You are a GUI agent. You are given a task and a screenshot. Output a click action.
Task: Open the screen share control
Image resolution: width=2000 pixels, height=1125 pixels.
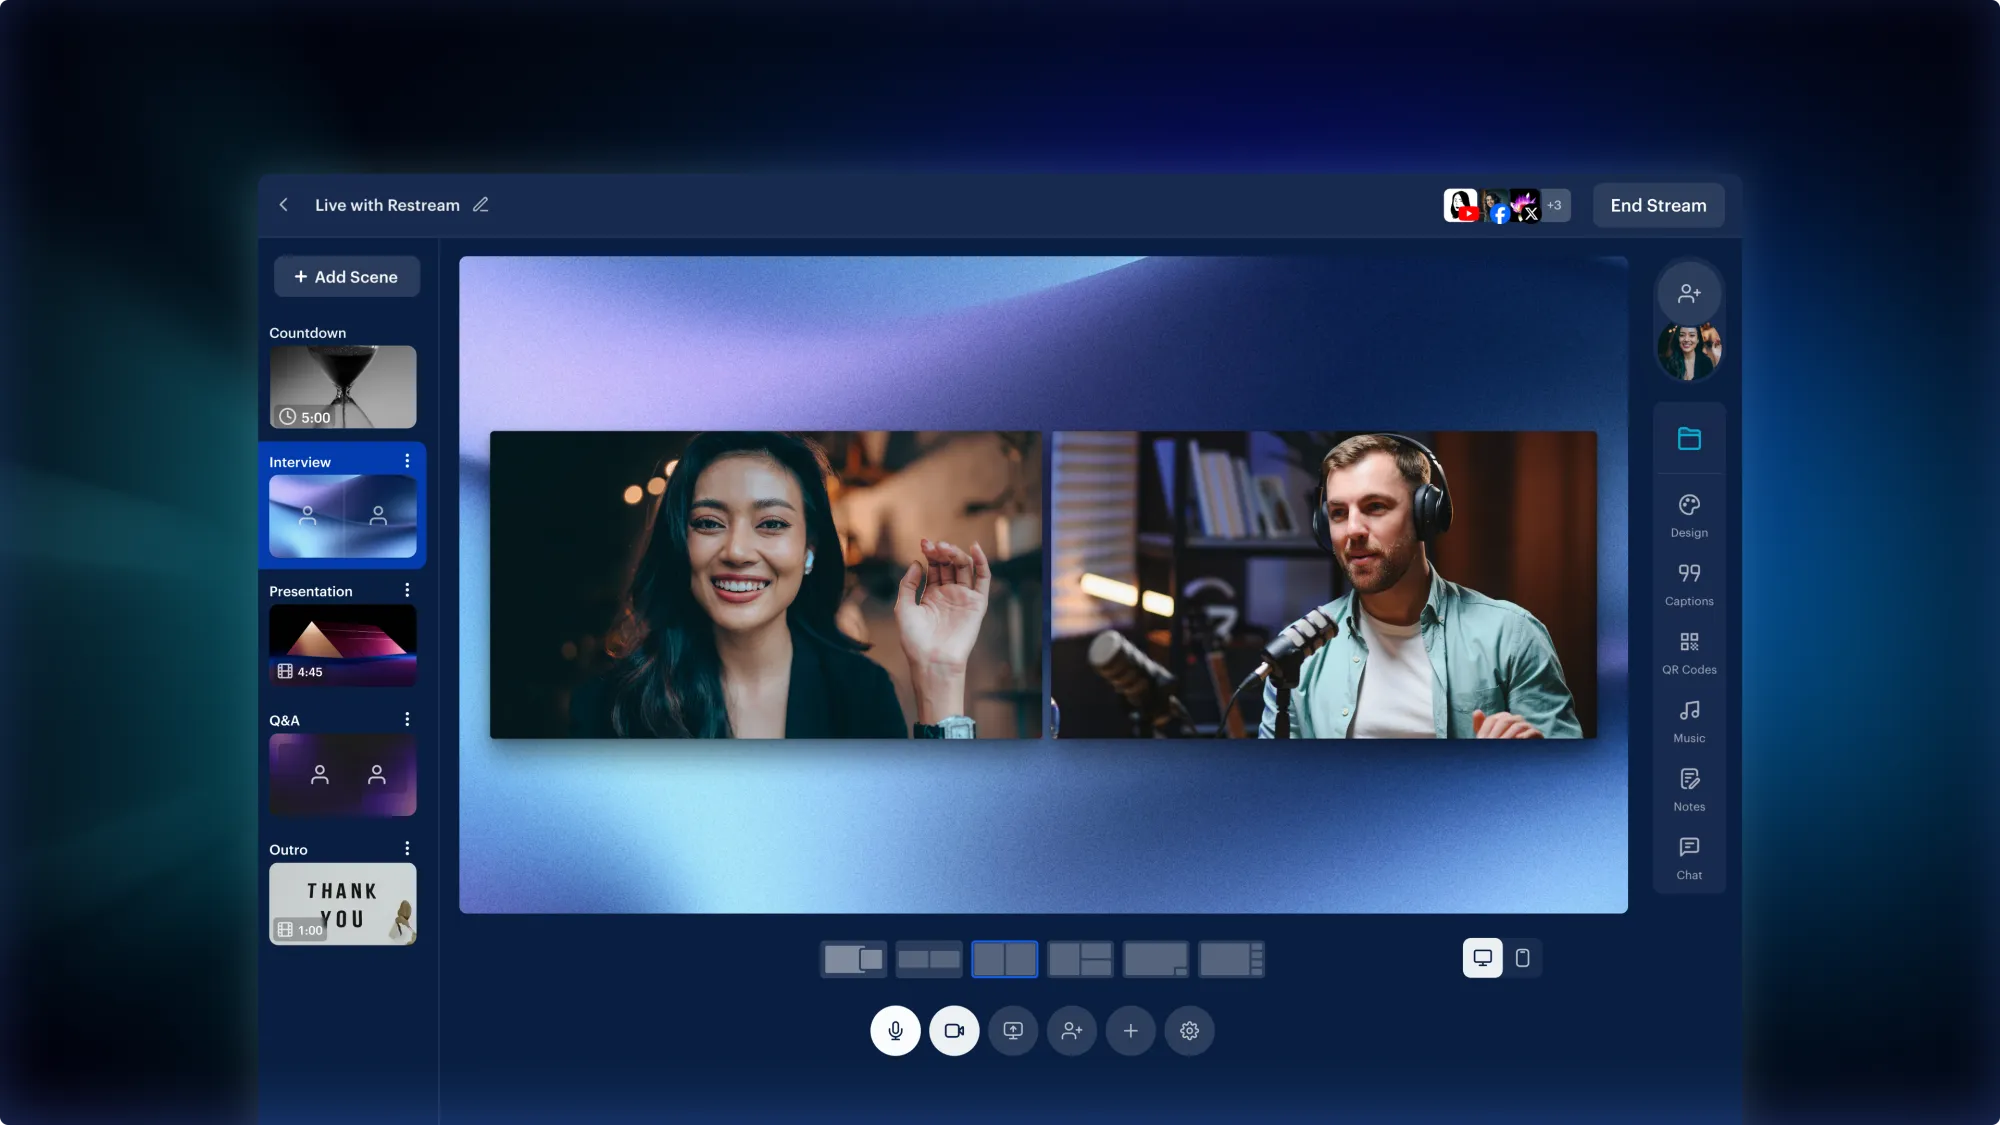point(1013,1031)
